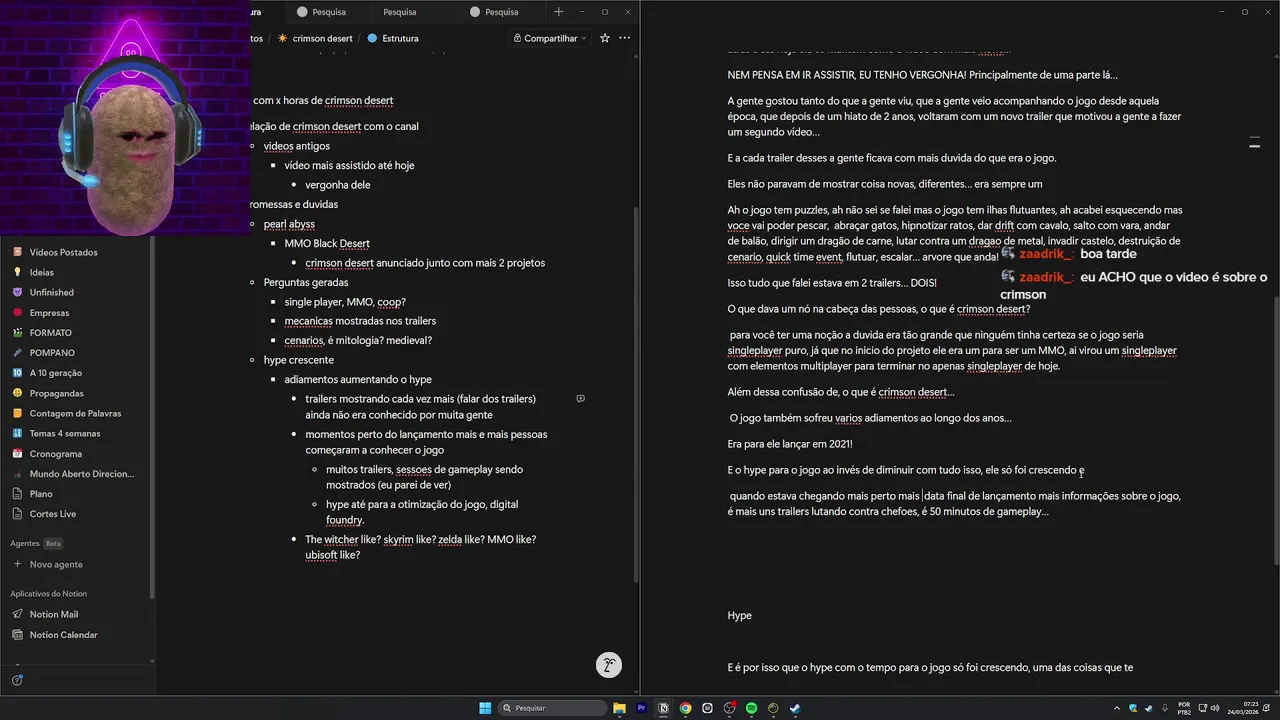Screen dimensions: 1280x720
Task: Open the Windows Start menu
Action: [485, 708]
